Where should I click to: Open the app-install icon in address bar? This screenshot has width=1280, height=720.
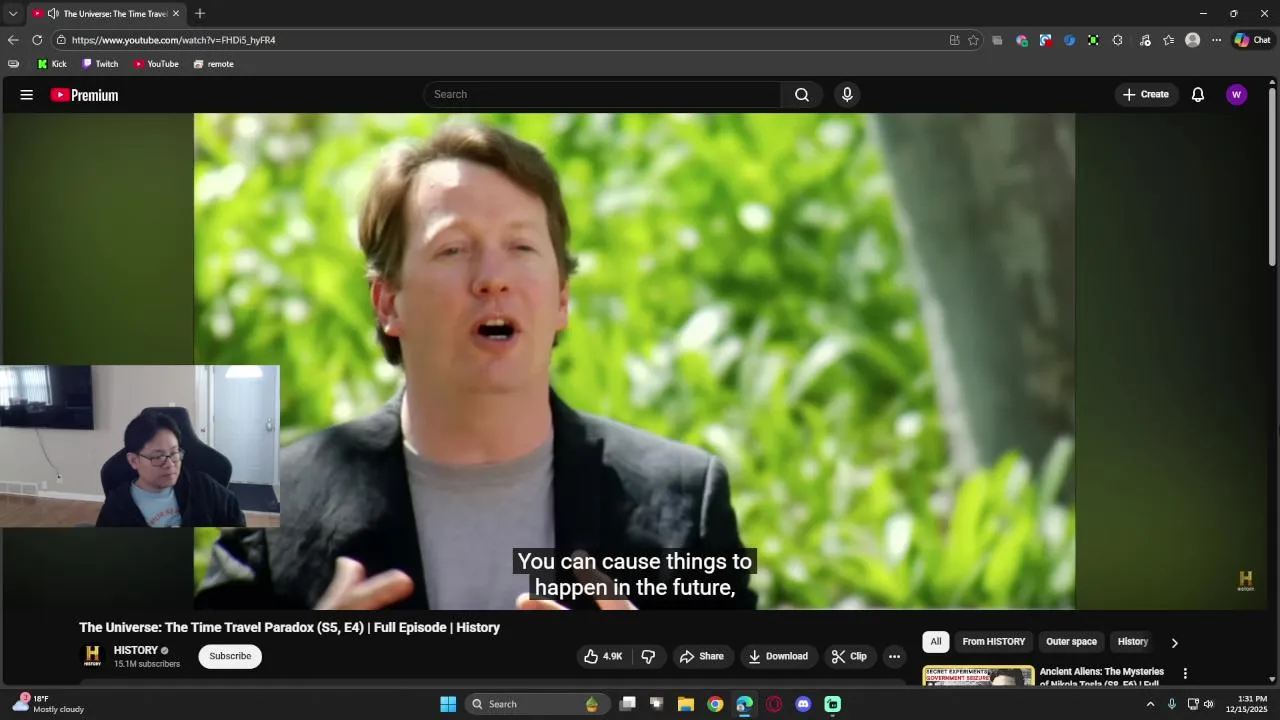coord(954,40)
